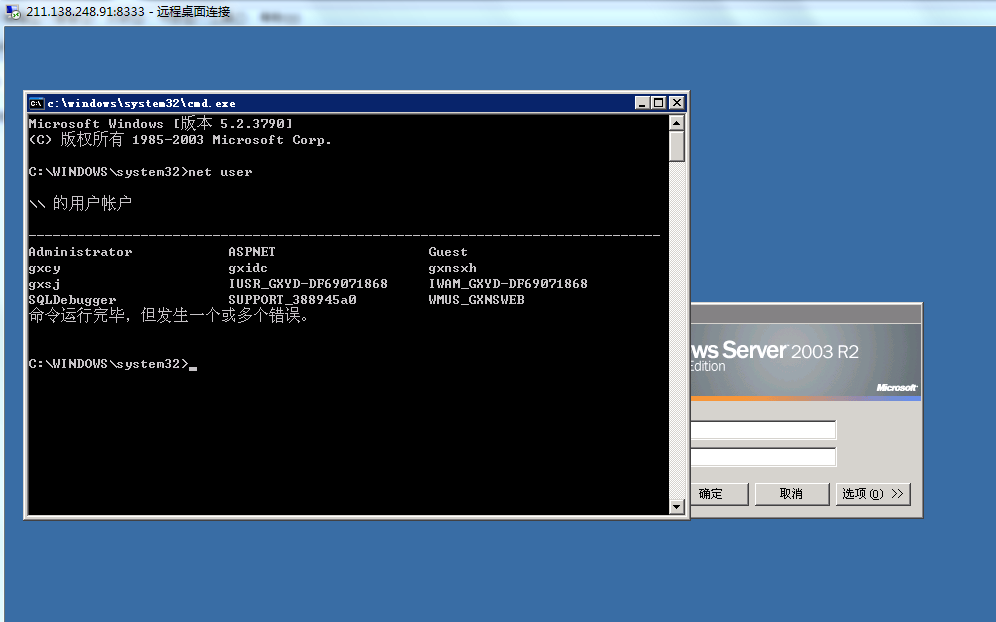Click the copyright 1985-2003 Microsoft Corp line
This screenshot has height=622, width=996.
[x=180, y=140]
